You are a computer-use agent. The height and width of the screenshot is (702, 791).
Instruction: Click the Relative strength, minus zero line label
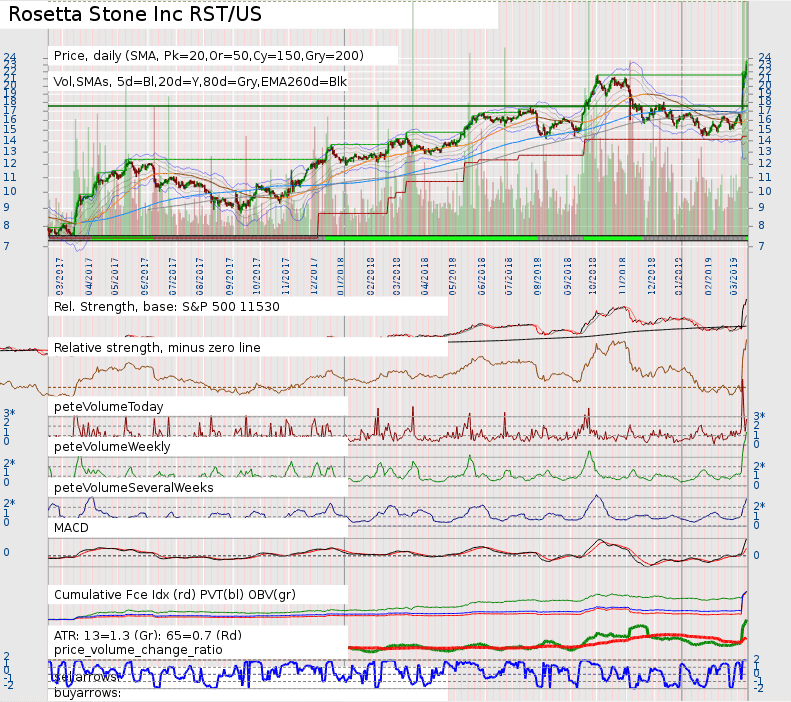[157, 347]
